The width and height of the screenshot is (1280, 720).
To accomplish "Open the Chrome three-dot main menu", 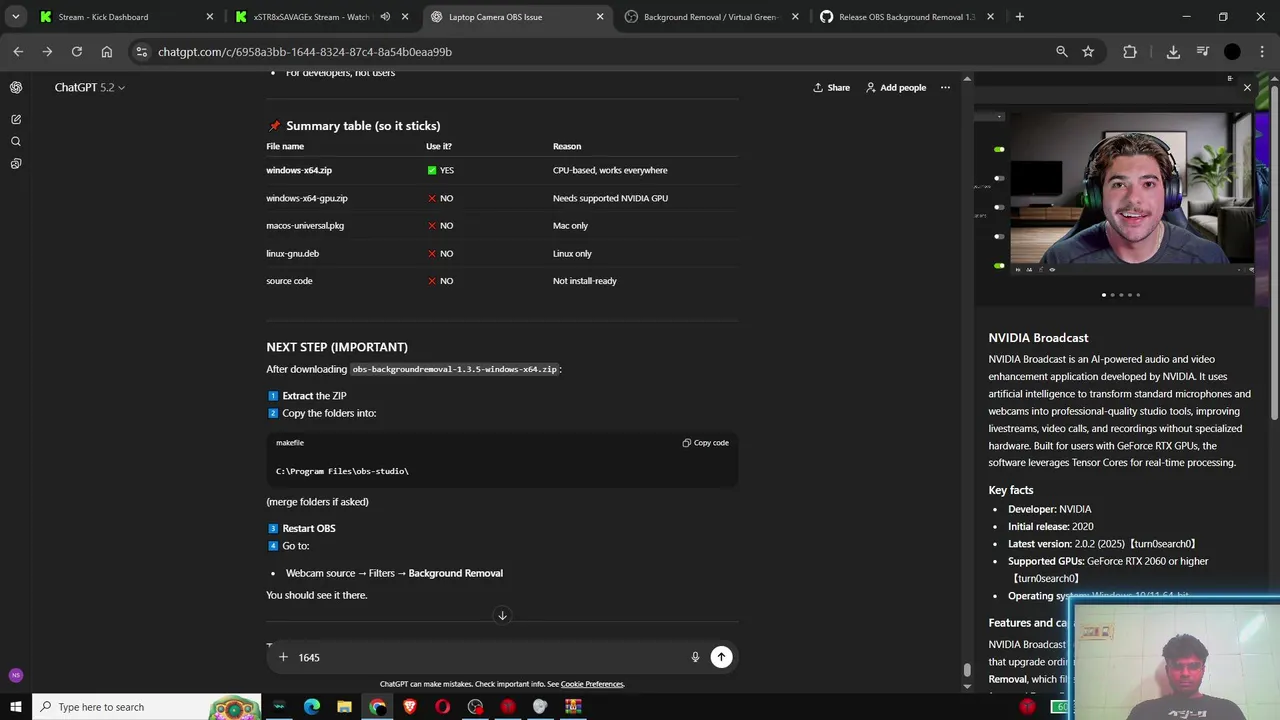I will [x=1261, y=51].
